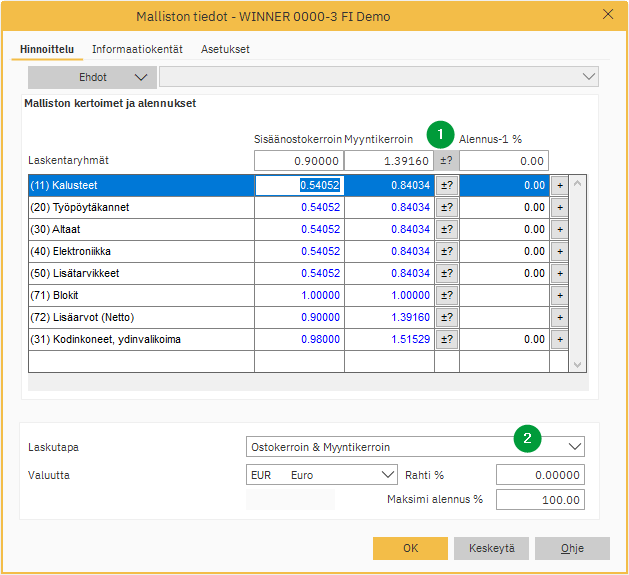Click the ±? button in Kodinkoneet row
Viewport: 629px width, 575px height.
[x=446, y=339]
